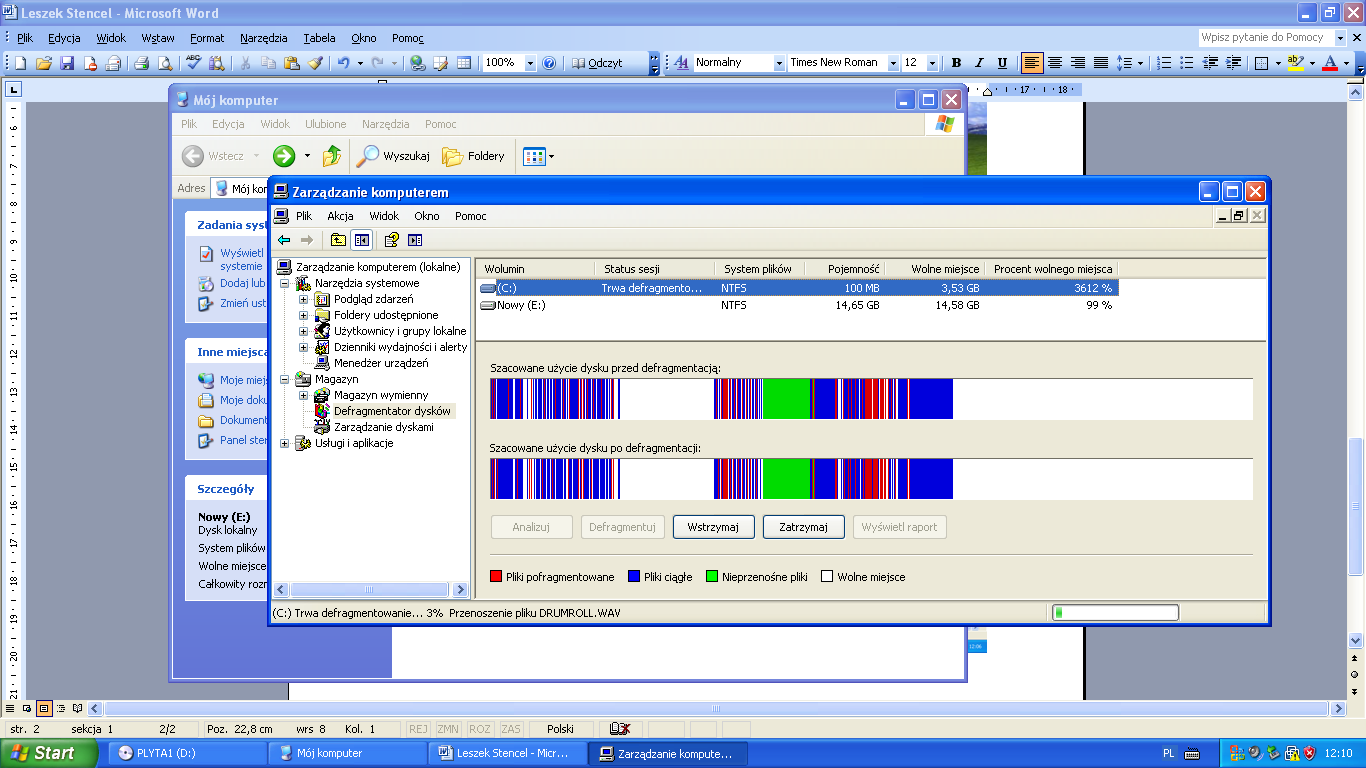Go up one level in Zarządzanie komputerem toolbar
The image size is (1366, 768).
(x=339, y=240)
